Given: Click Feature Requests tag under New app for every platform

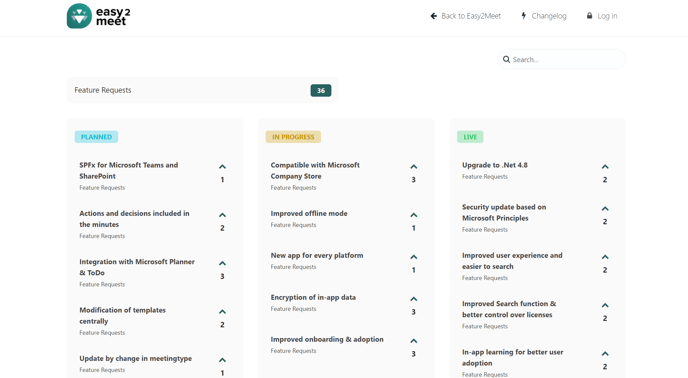Looking at the screenshot, I should [294, 266].
